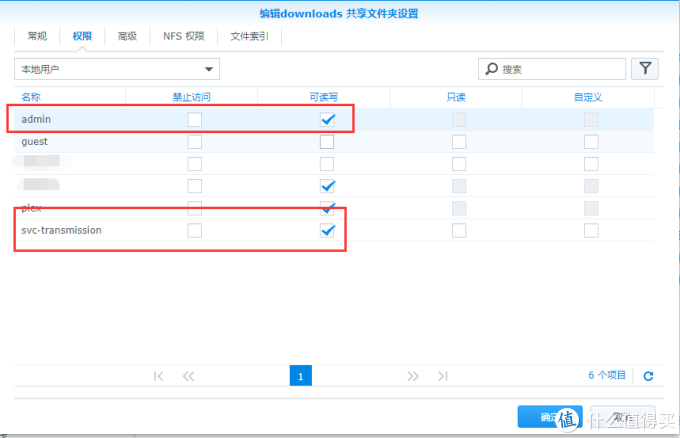680x438 pixels.
Task: Uncheck 可读写 for svc-transmission
Action: (327, 230)
